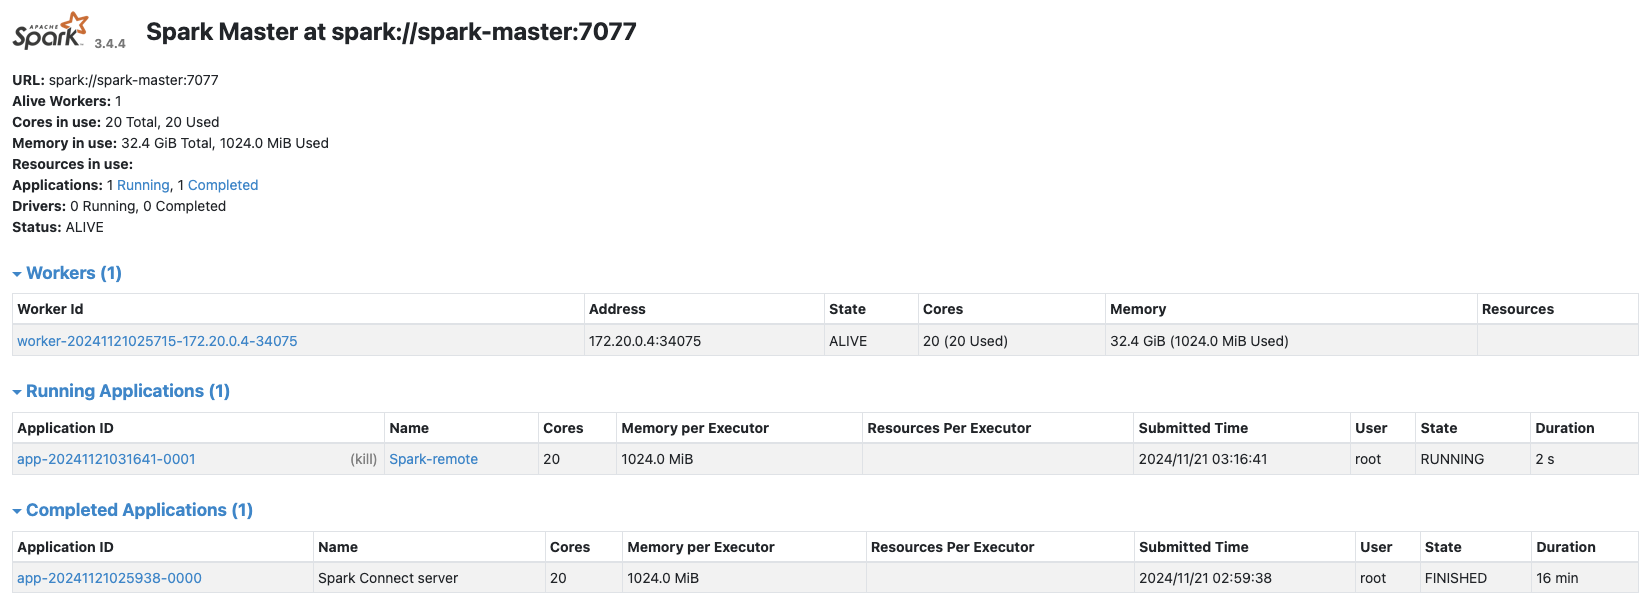
Task: Click the Apache Spark logo
Action: click(51, 31)
